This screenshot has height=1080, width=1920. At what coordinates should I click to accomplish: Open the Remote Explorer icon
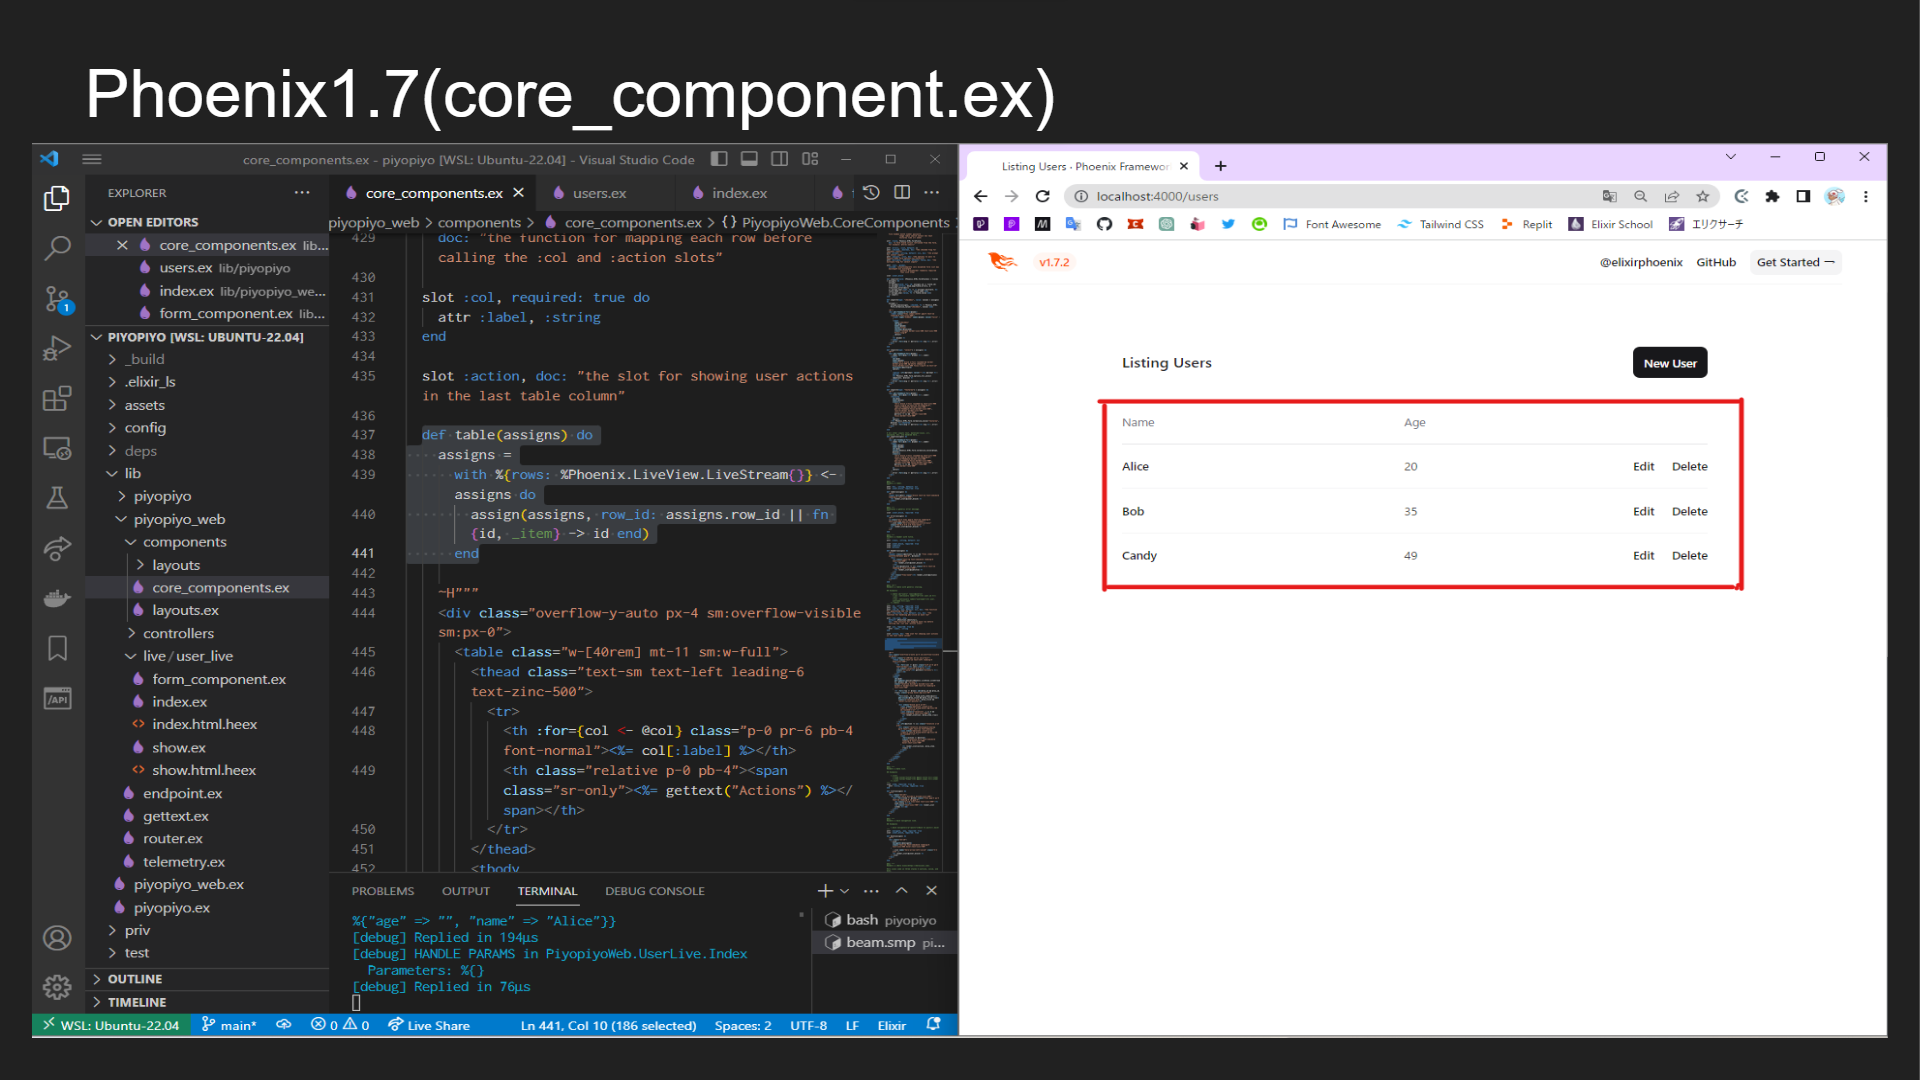57,448
